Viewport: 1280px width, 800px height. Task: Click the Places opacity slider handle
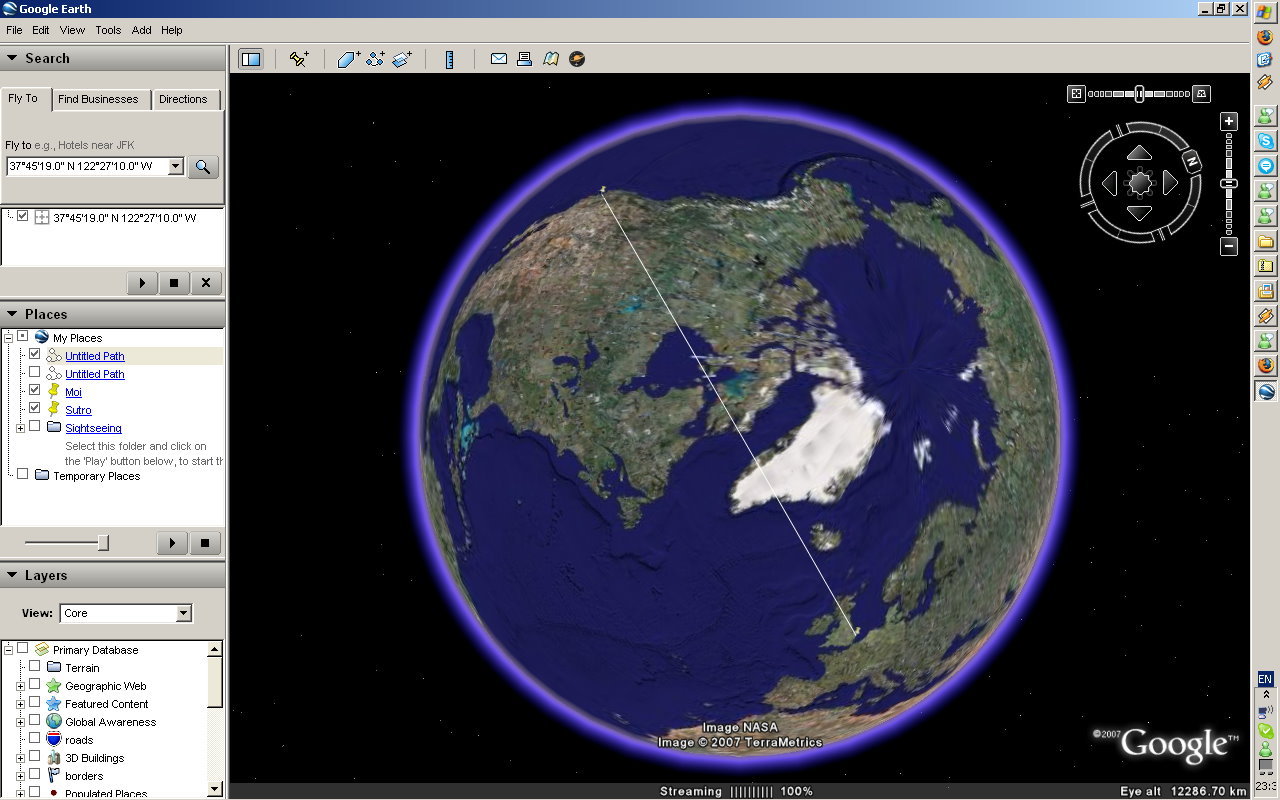pos(103,543)
